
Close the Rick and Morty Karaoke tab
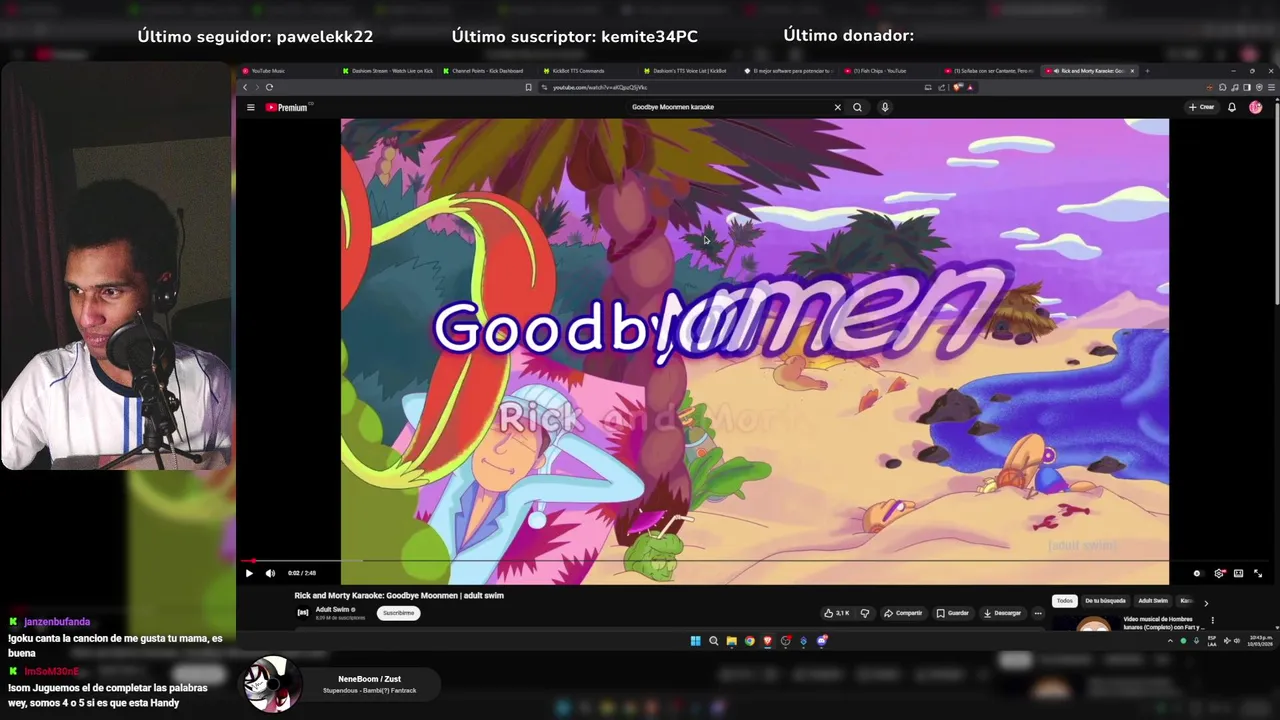pos(1132,71)
